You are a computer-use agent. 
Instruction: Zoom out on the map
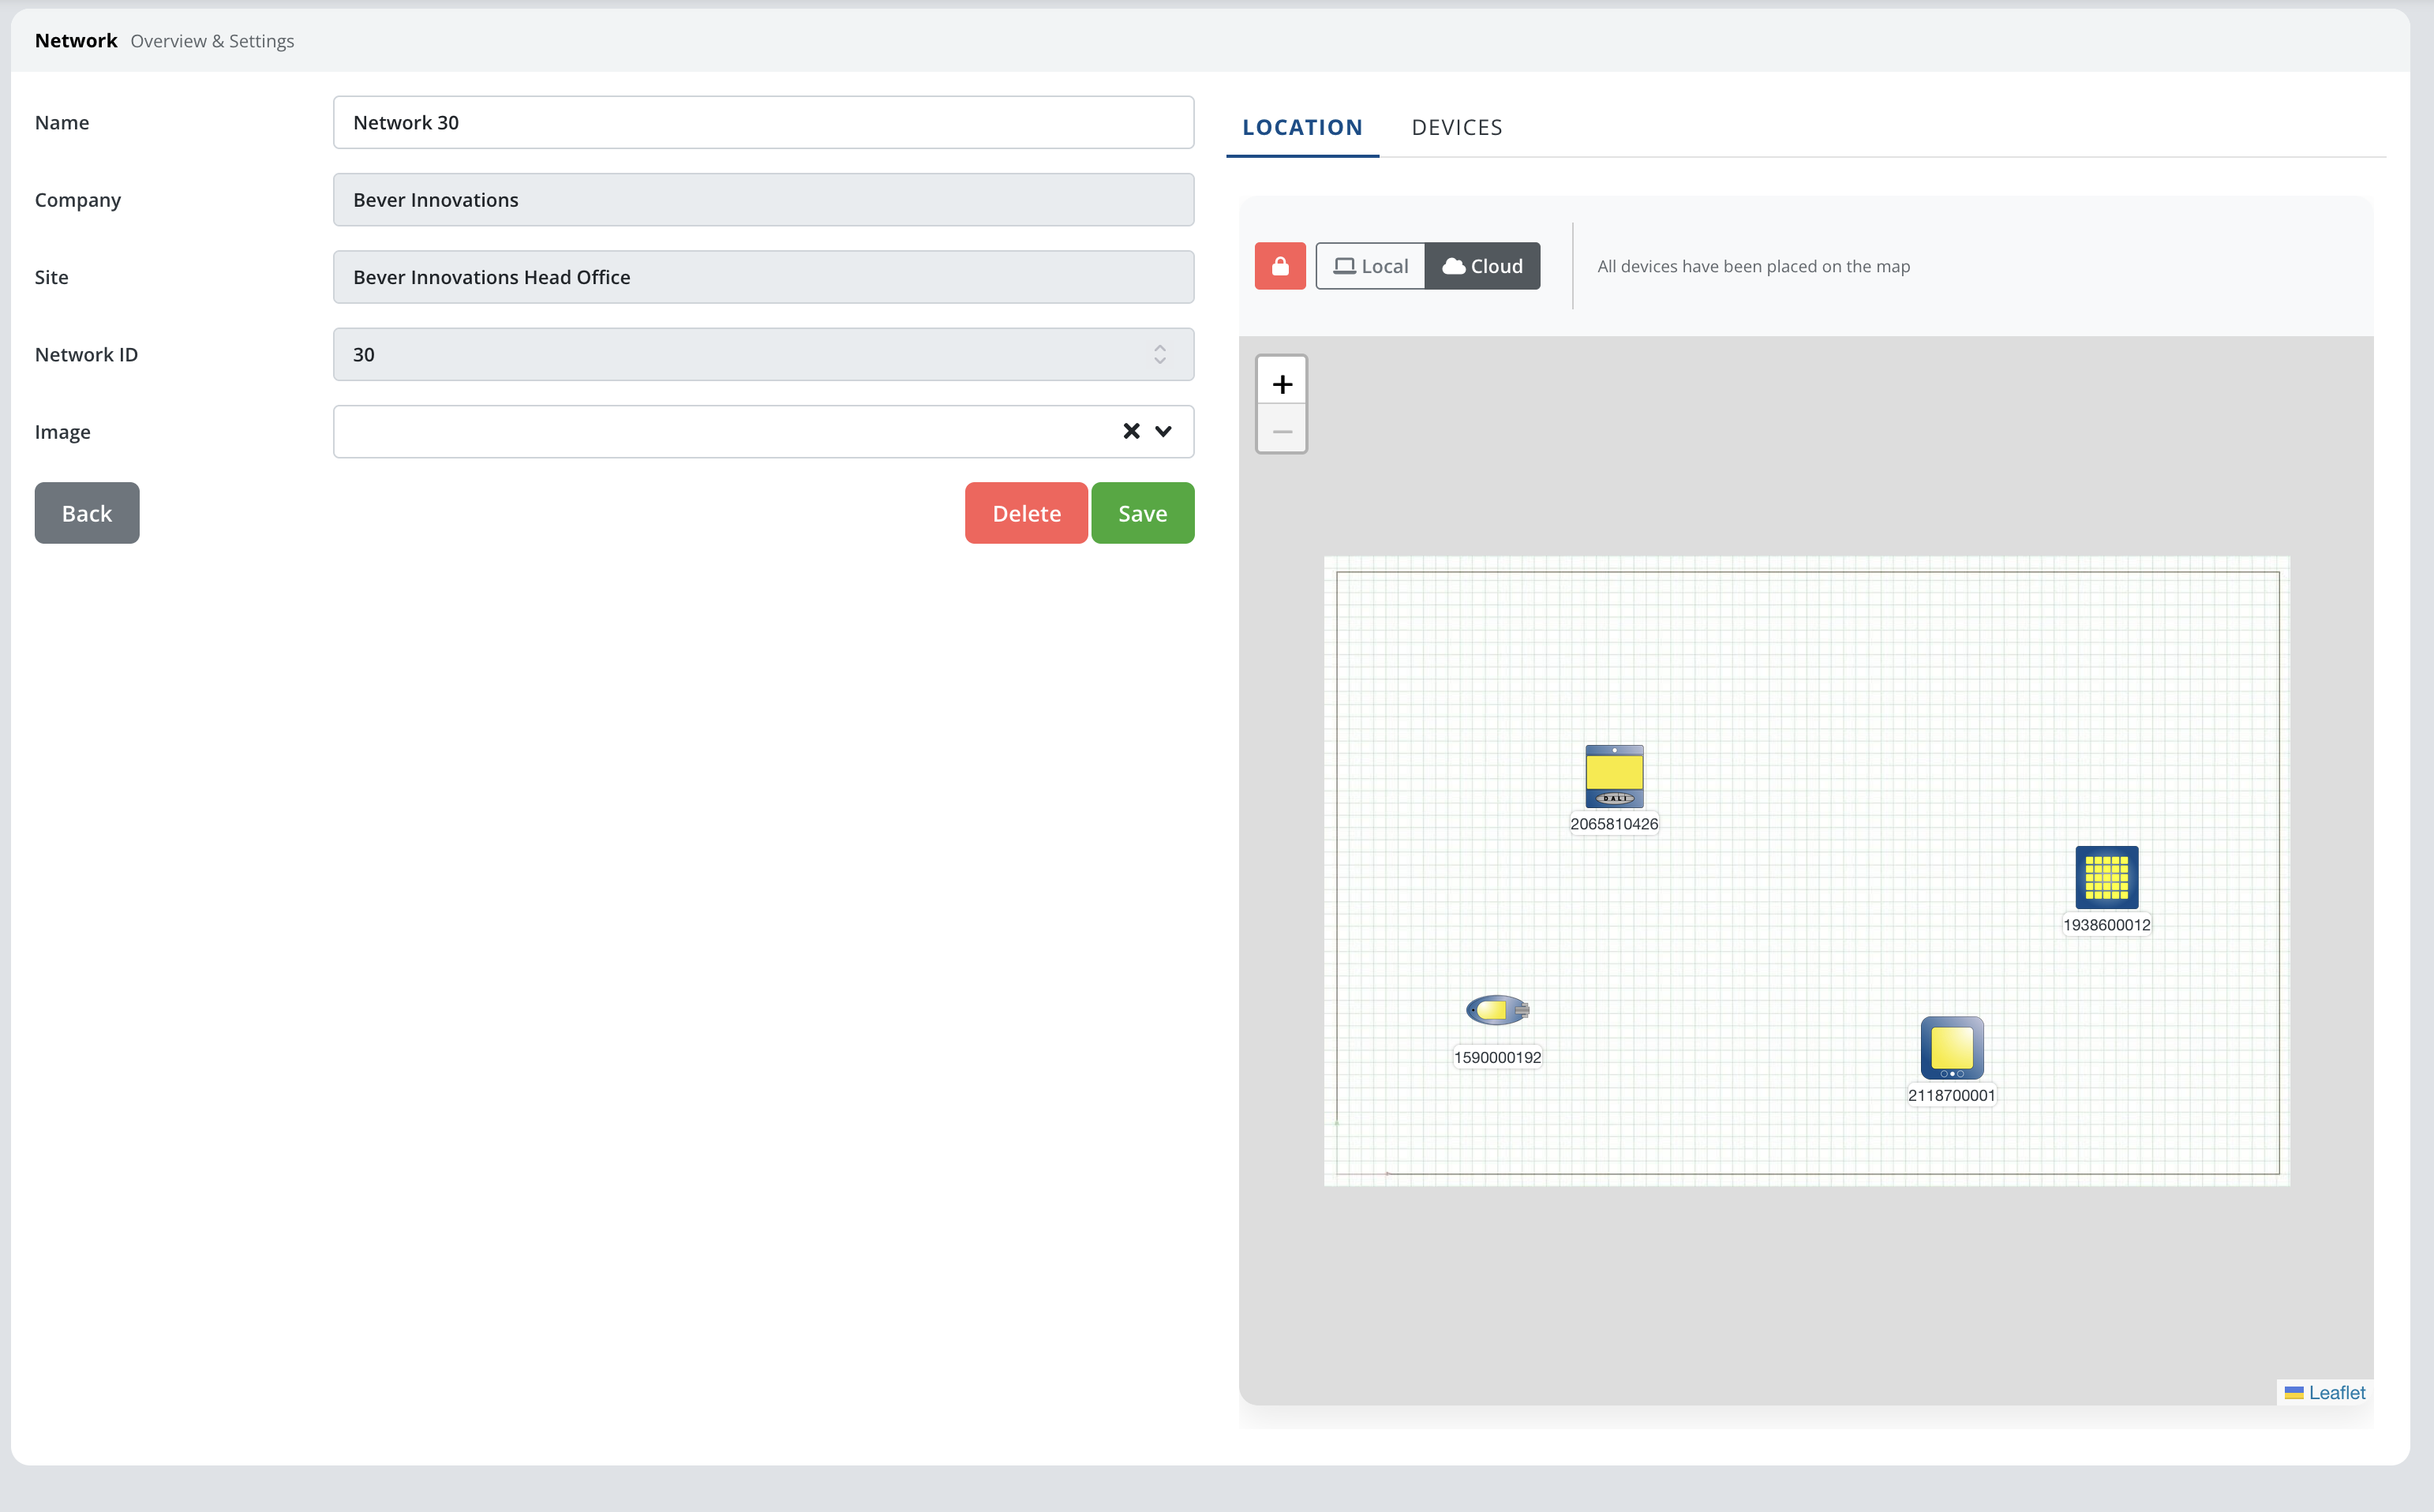(1282, 431)
